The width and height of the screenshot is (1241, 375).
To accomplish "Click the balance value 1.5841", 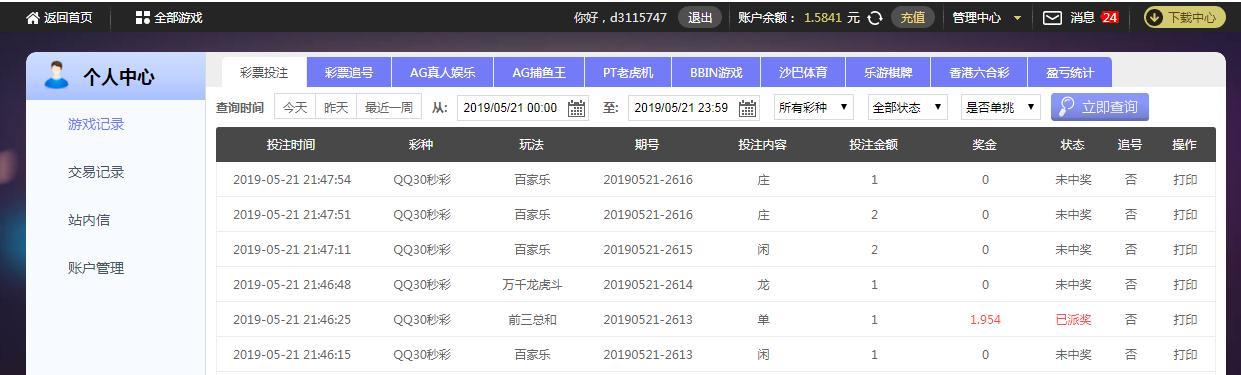I will [x=823, y=17].
